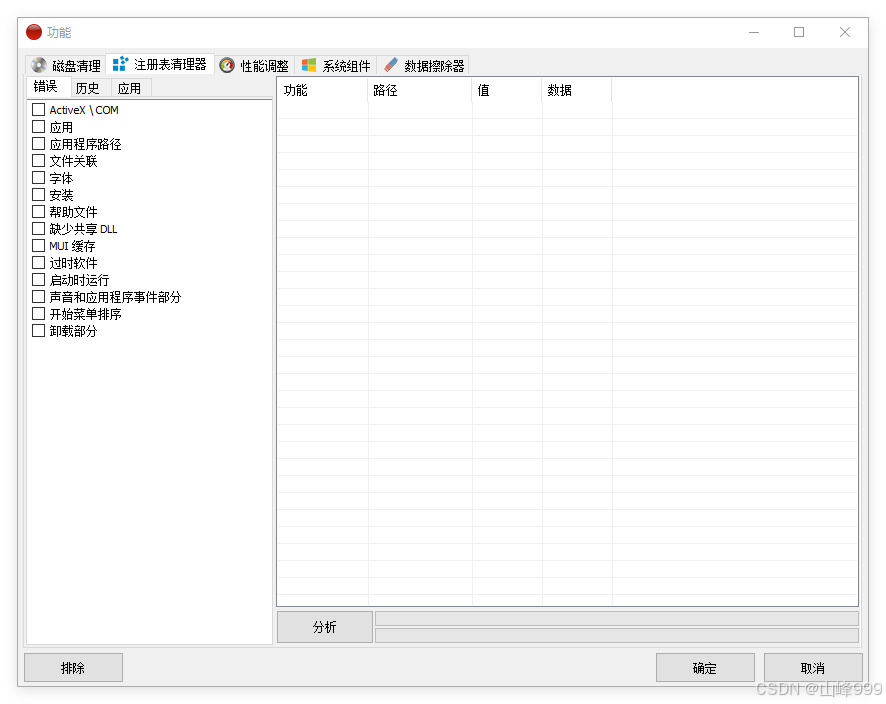Switch to the 性能调整 tab
This screenshot has height=704, width=886.
tap(254, 66)
